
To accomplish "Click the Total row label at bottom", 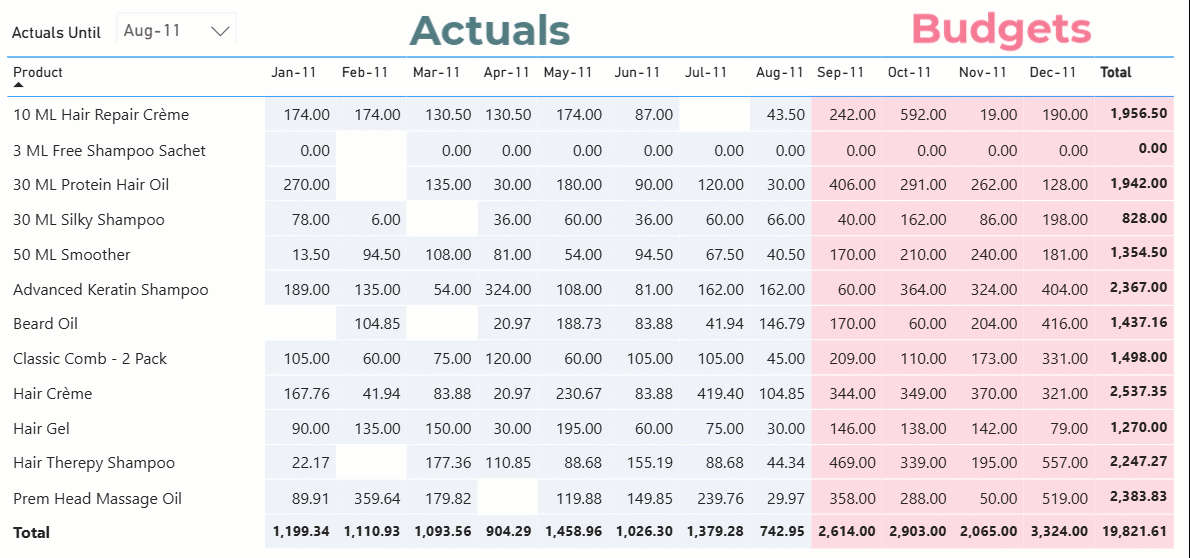I will tap(31, 533).
